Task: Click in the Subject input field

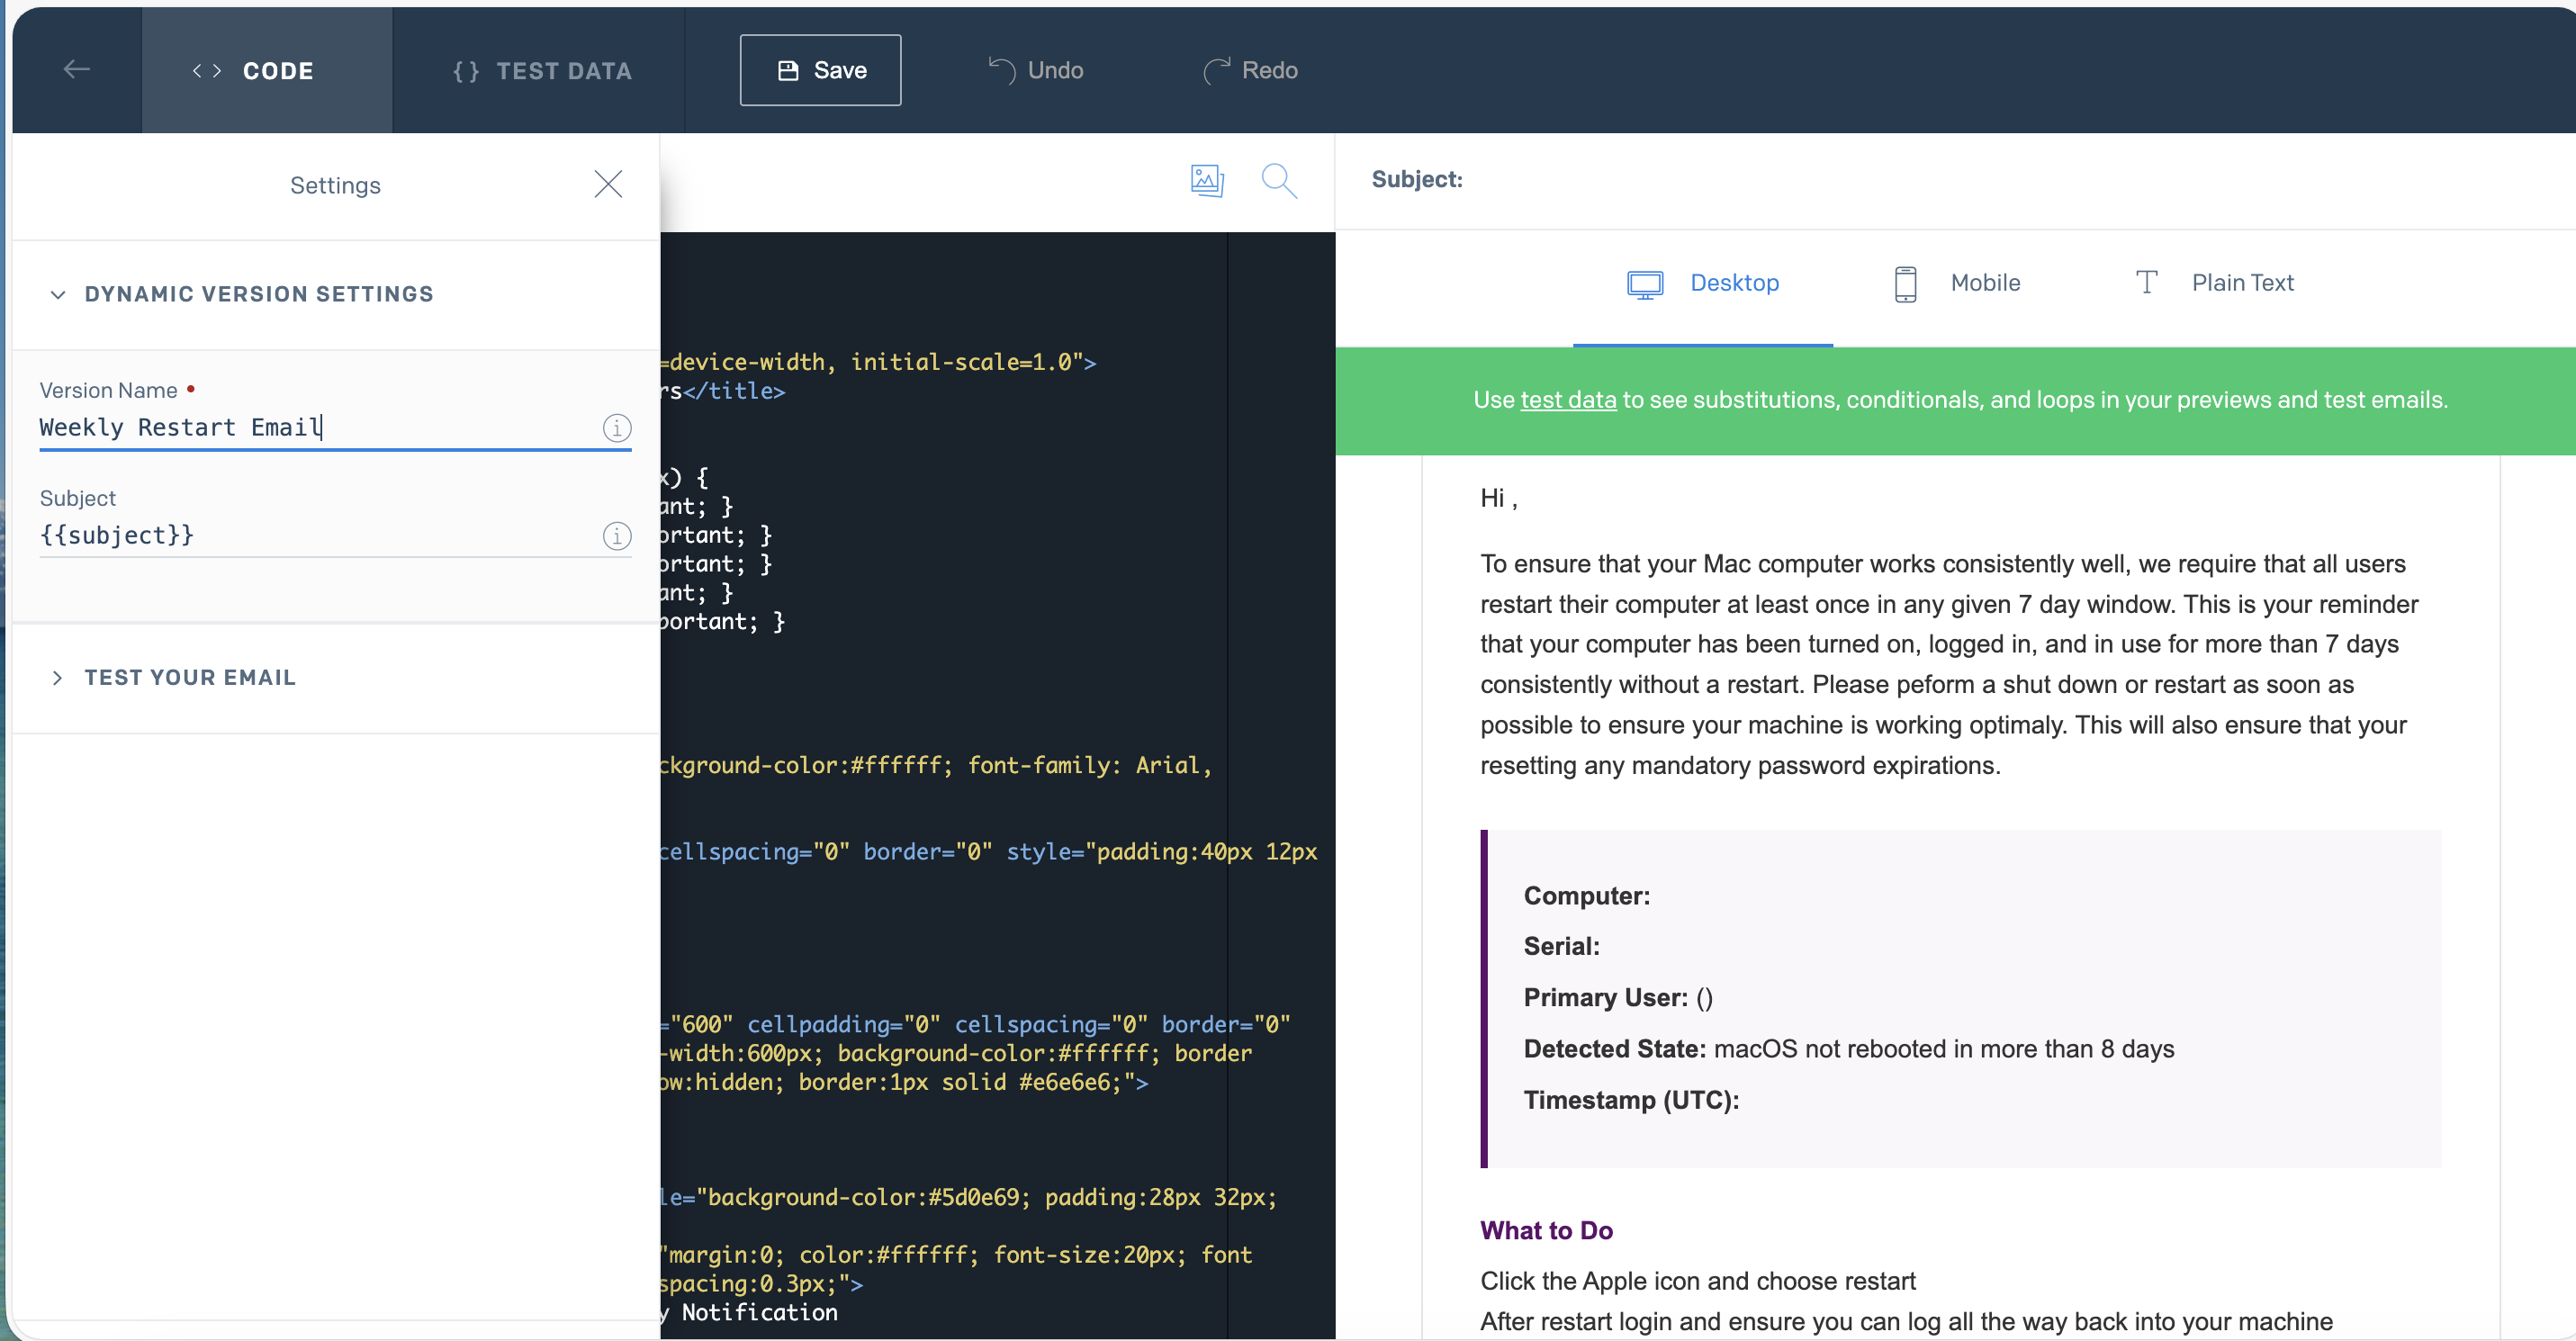Action: 300,536
